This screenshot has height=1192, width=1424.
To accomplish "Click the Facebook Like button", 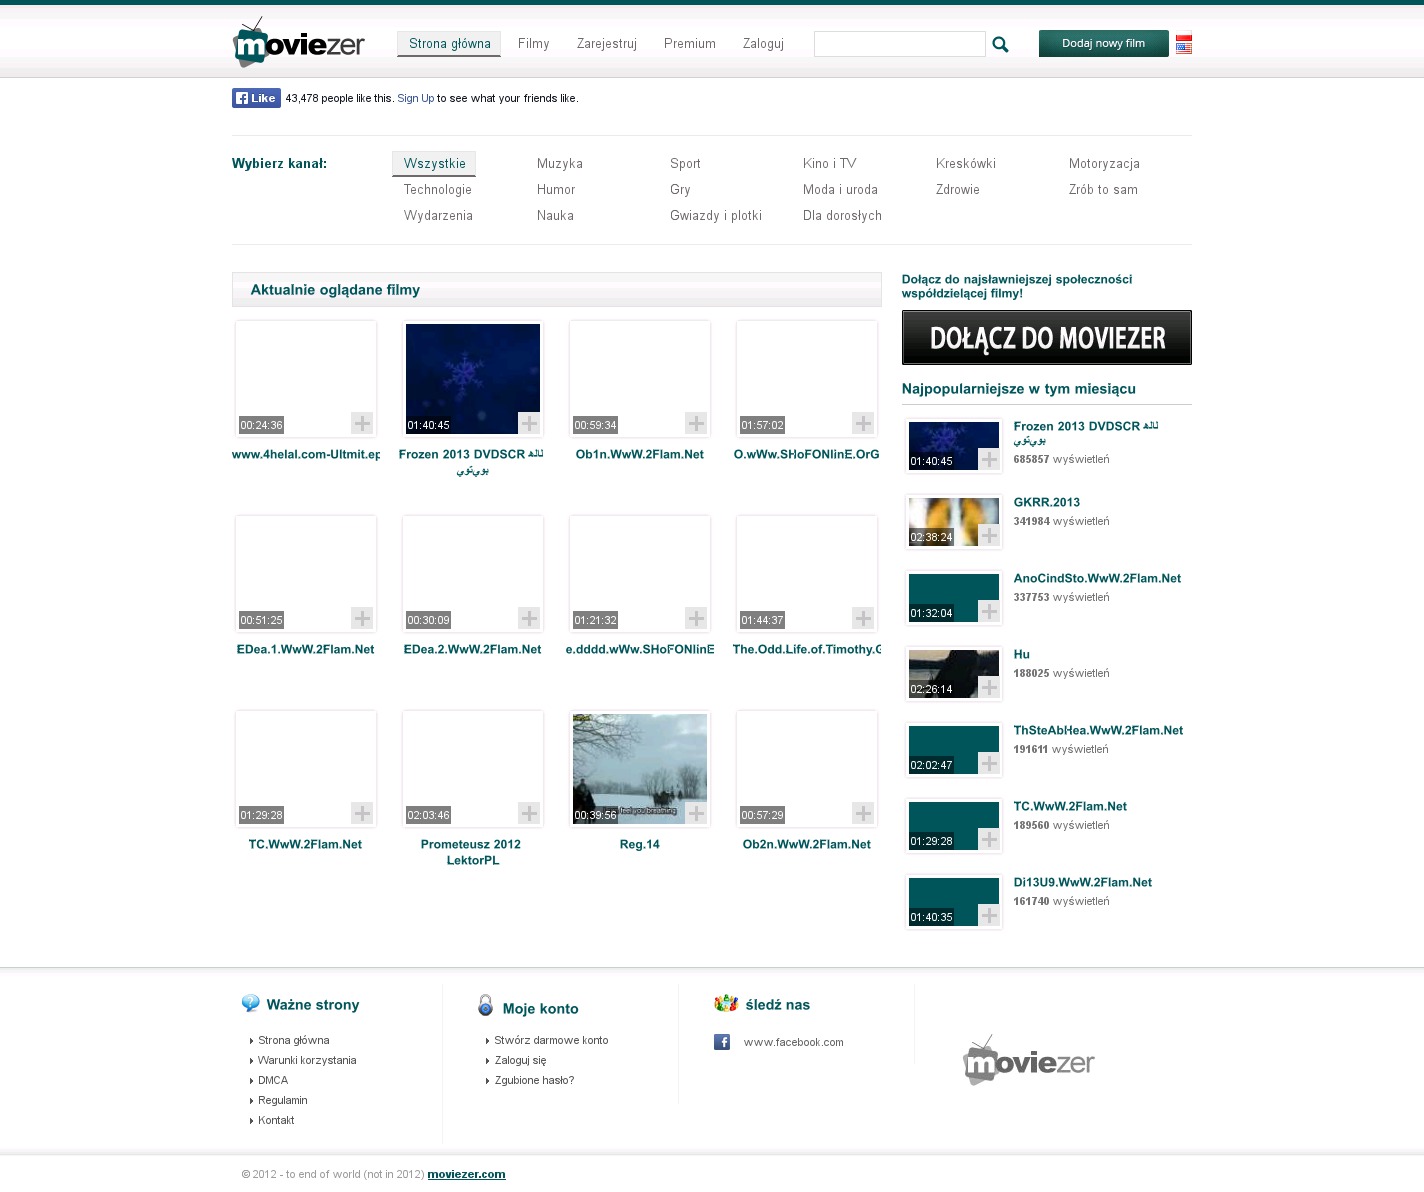I will (x=256, y=98).
